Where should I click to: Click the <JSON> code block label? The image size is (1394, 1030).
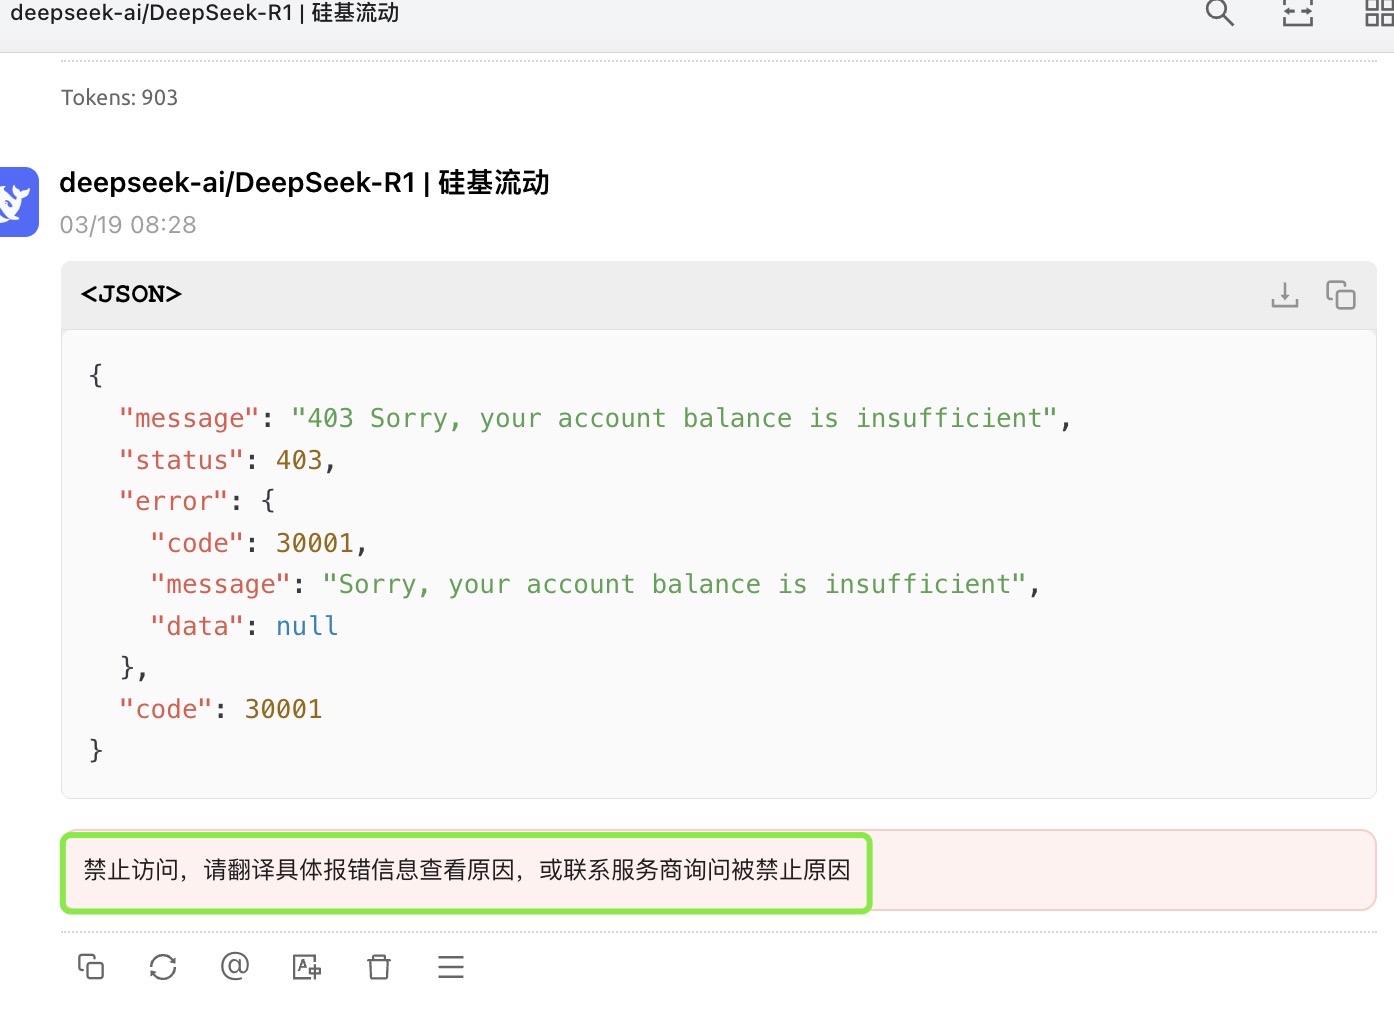coord(131,294)
